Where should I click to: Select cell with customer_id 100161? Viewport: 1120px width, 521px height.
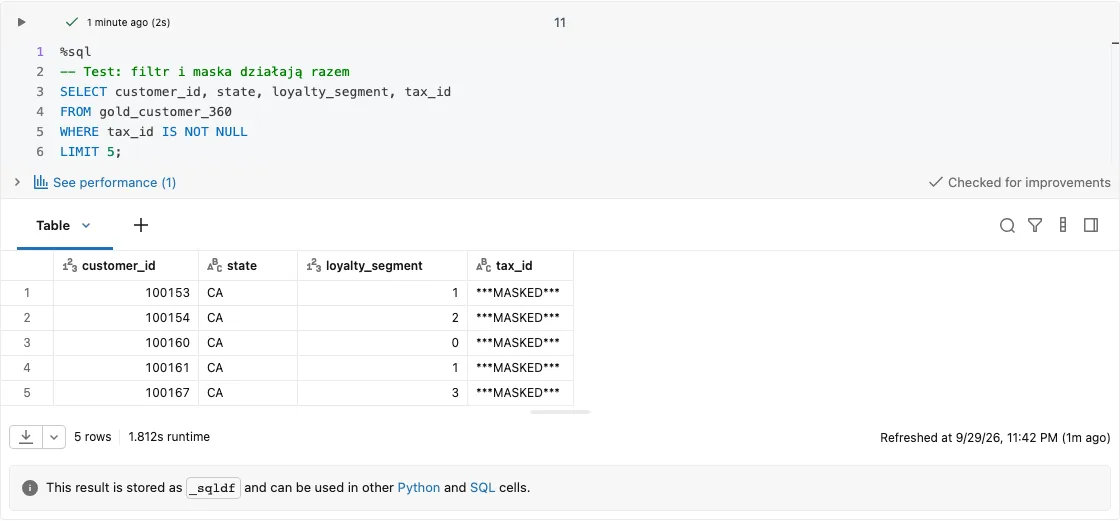click(x=126, y=368)
